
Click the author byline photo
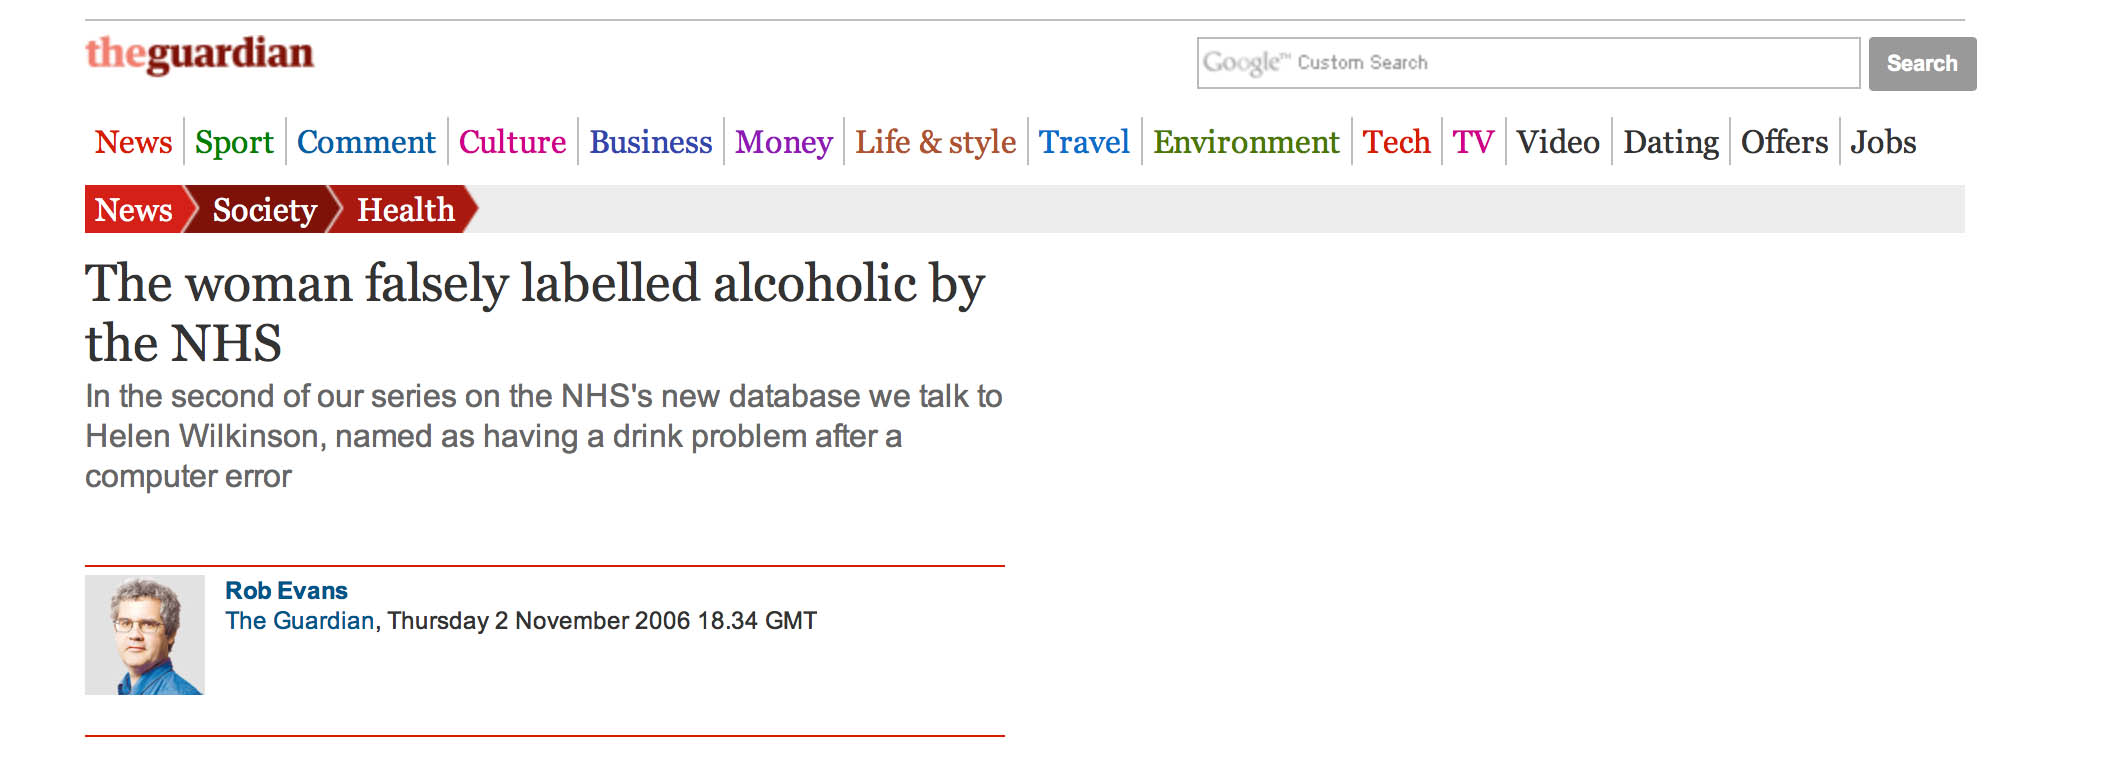[145, 635]
